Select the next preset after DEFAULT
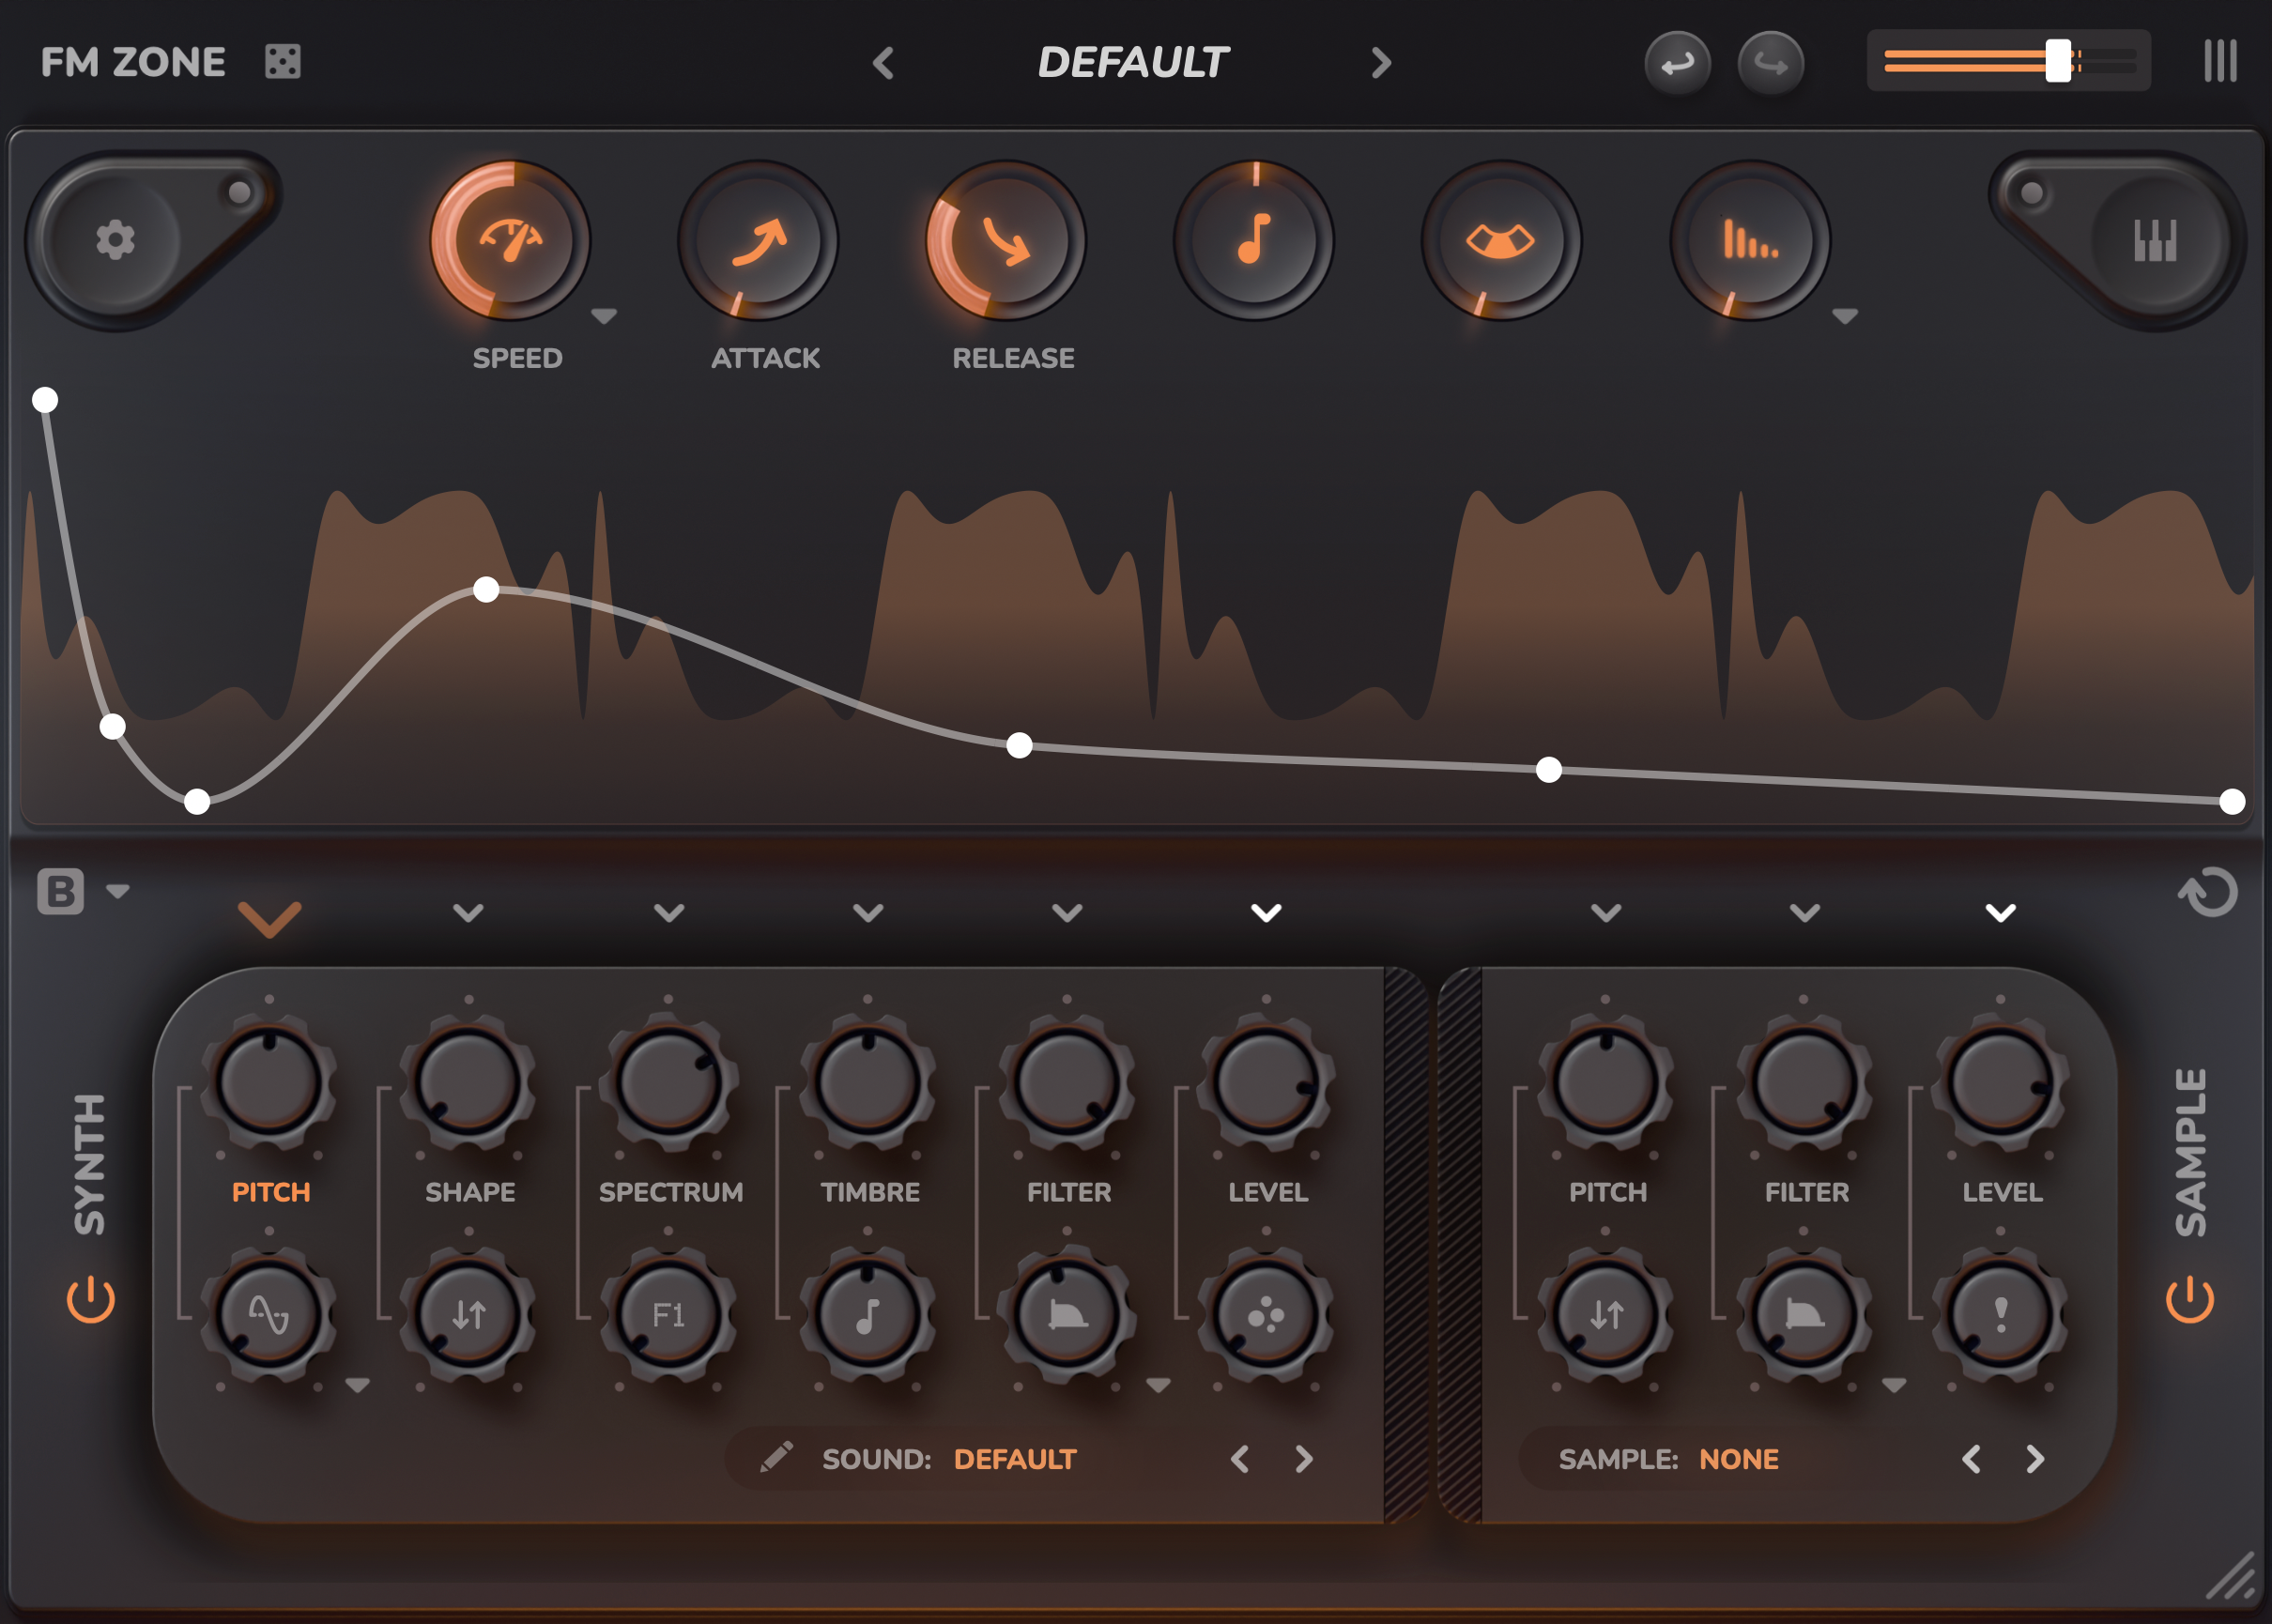This screenshot has height=1624, width=2272. [x=1381, y=63]
